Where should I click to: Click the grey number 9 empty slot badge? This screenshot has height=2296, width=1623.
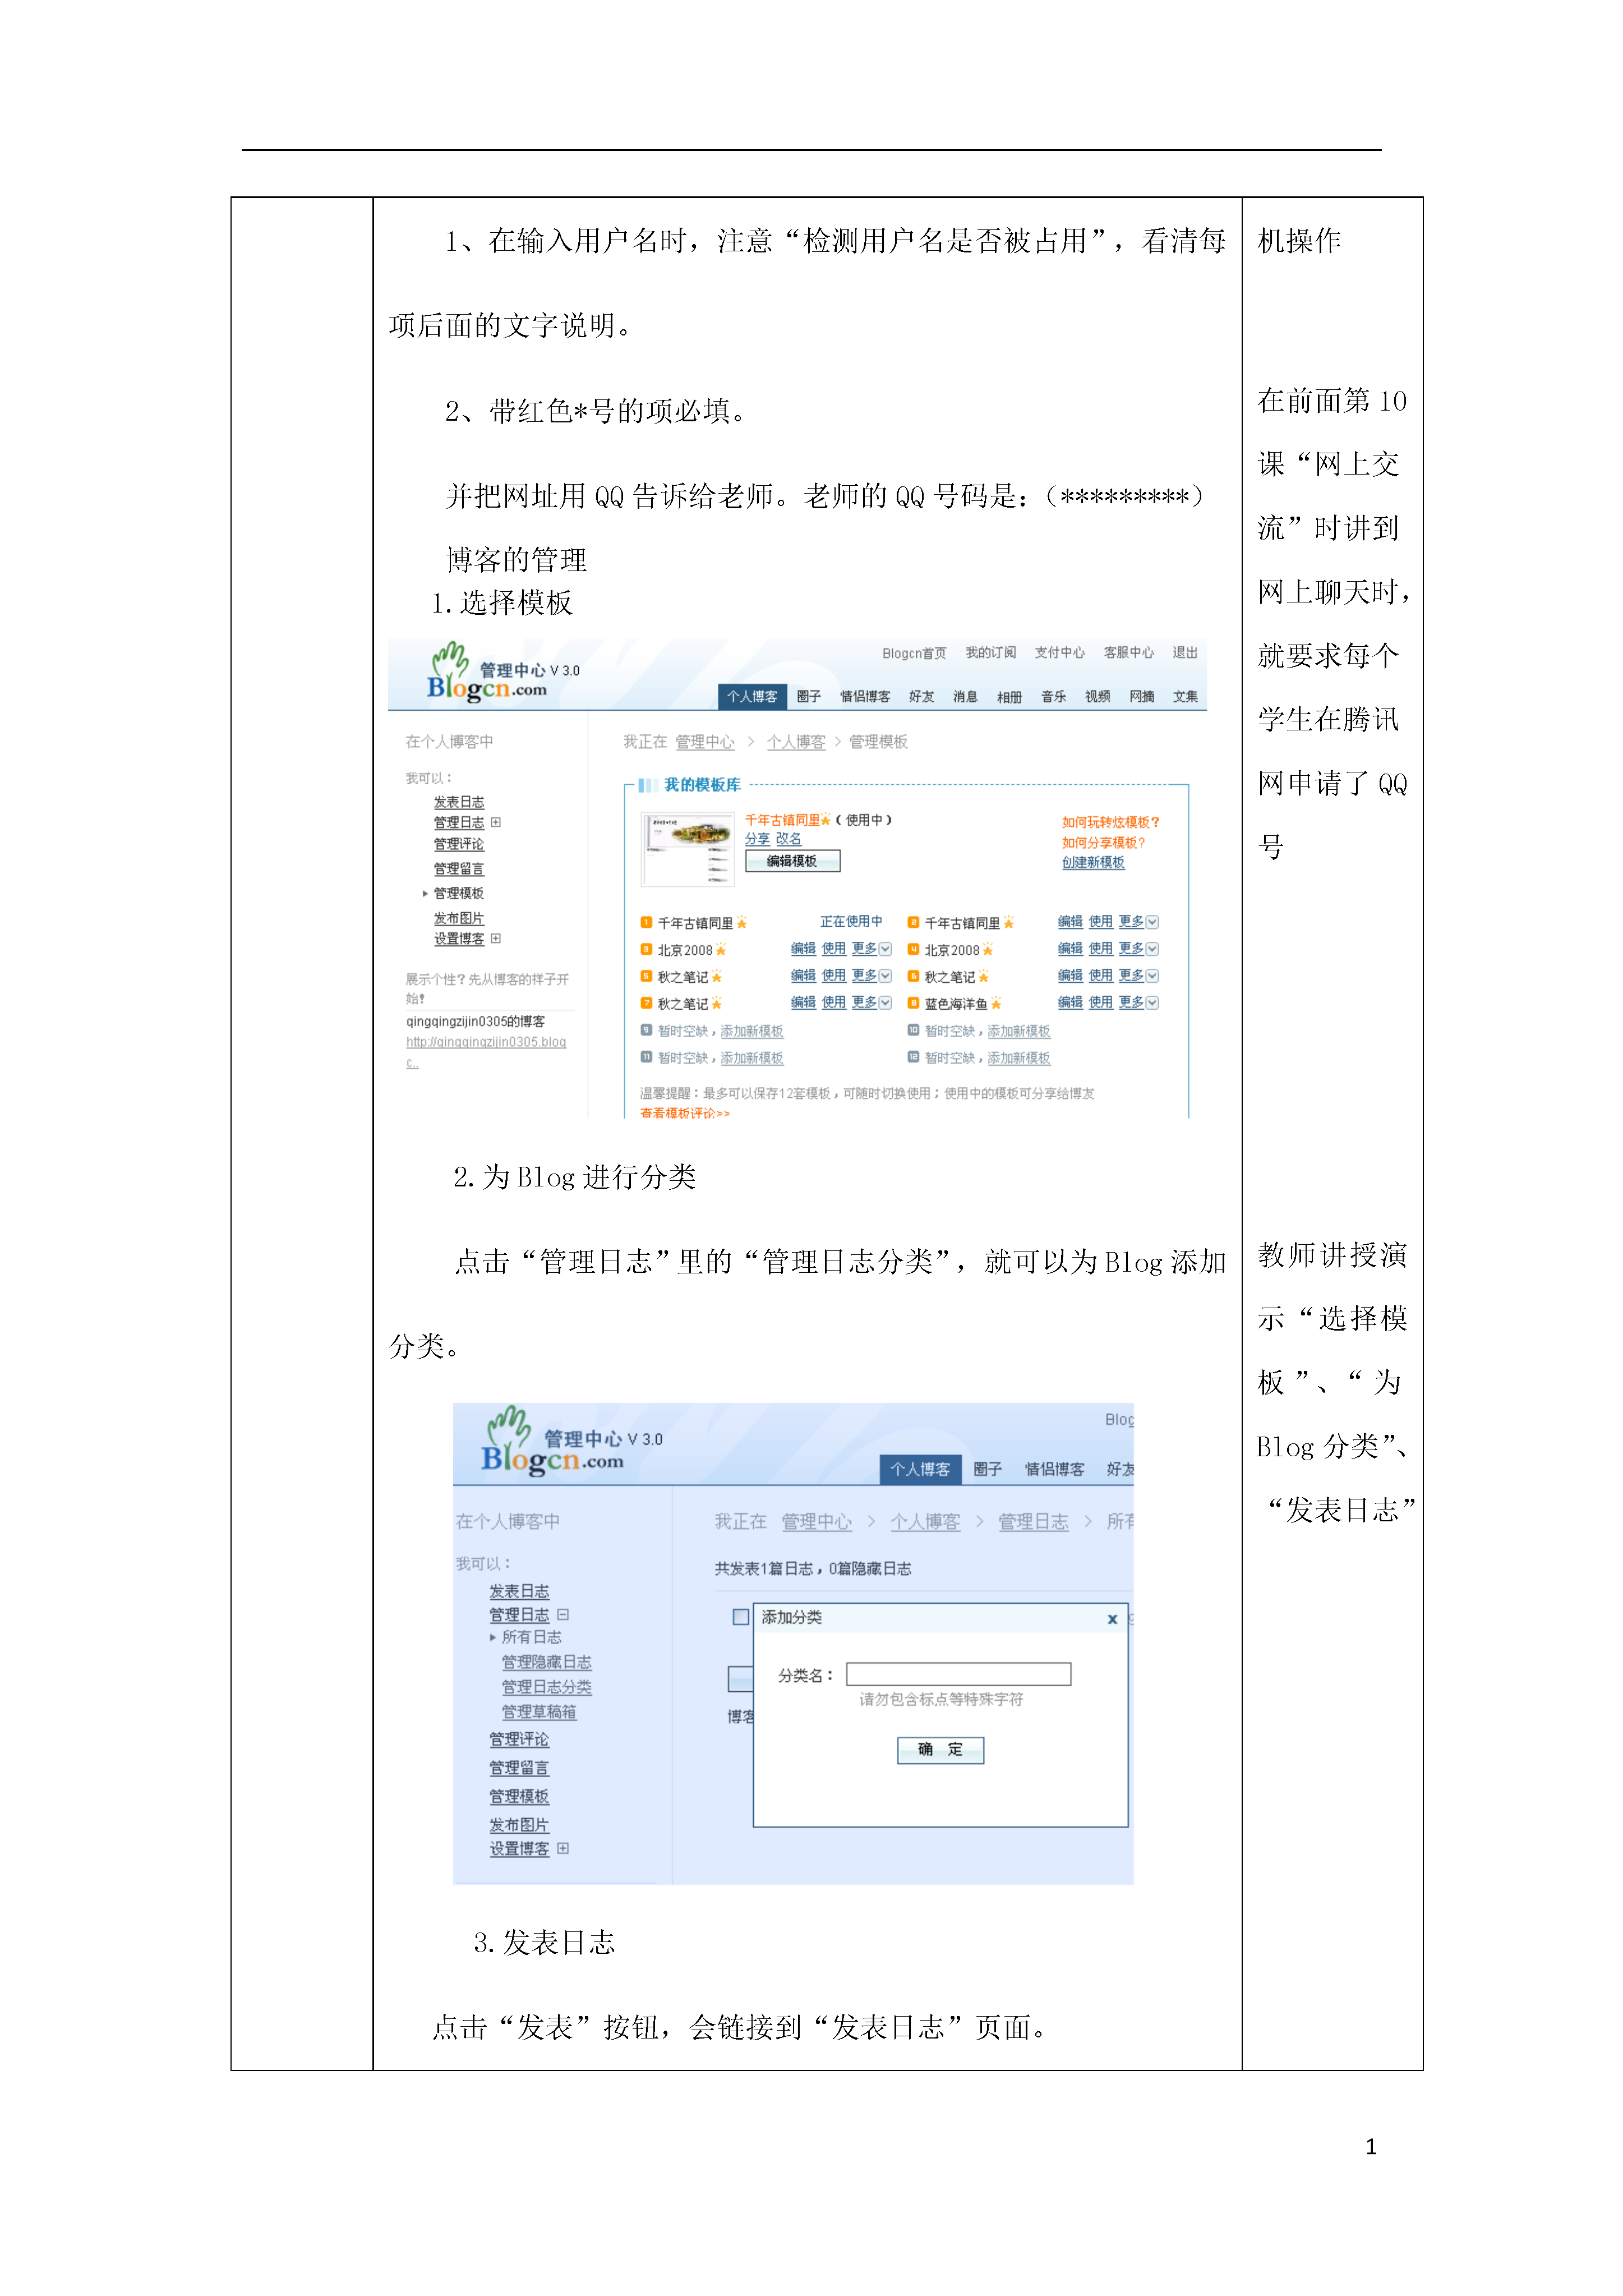click(646, 1030)
